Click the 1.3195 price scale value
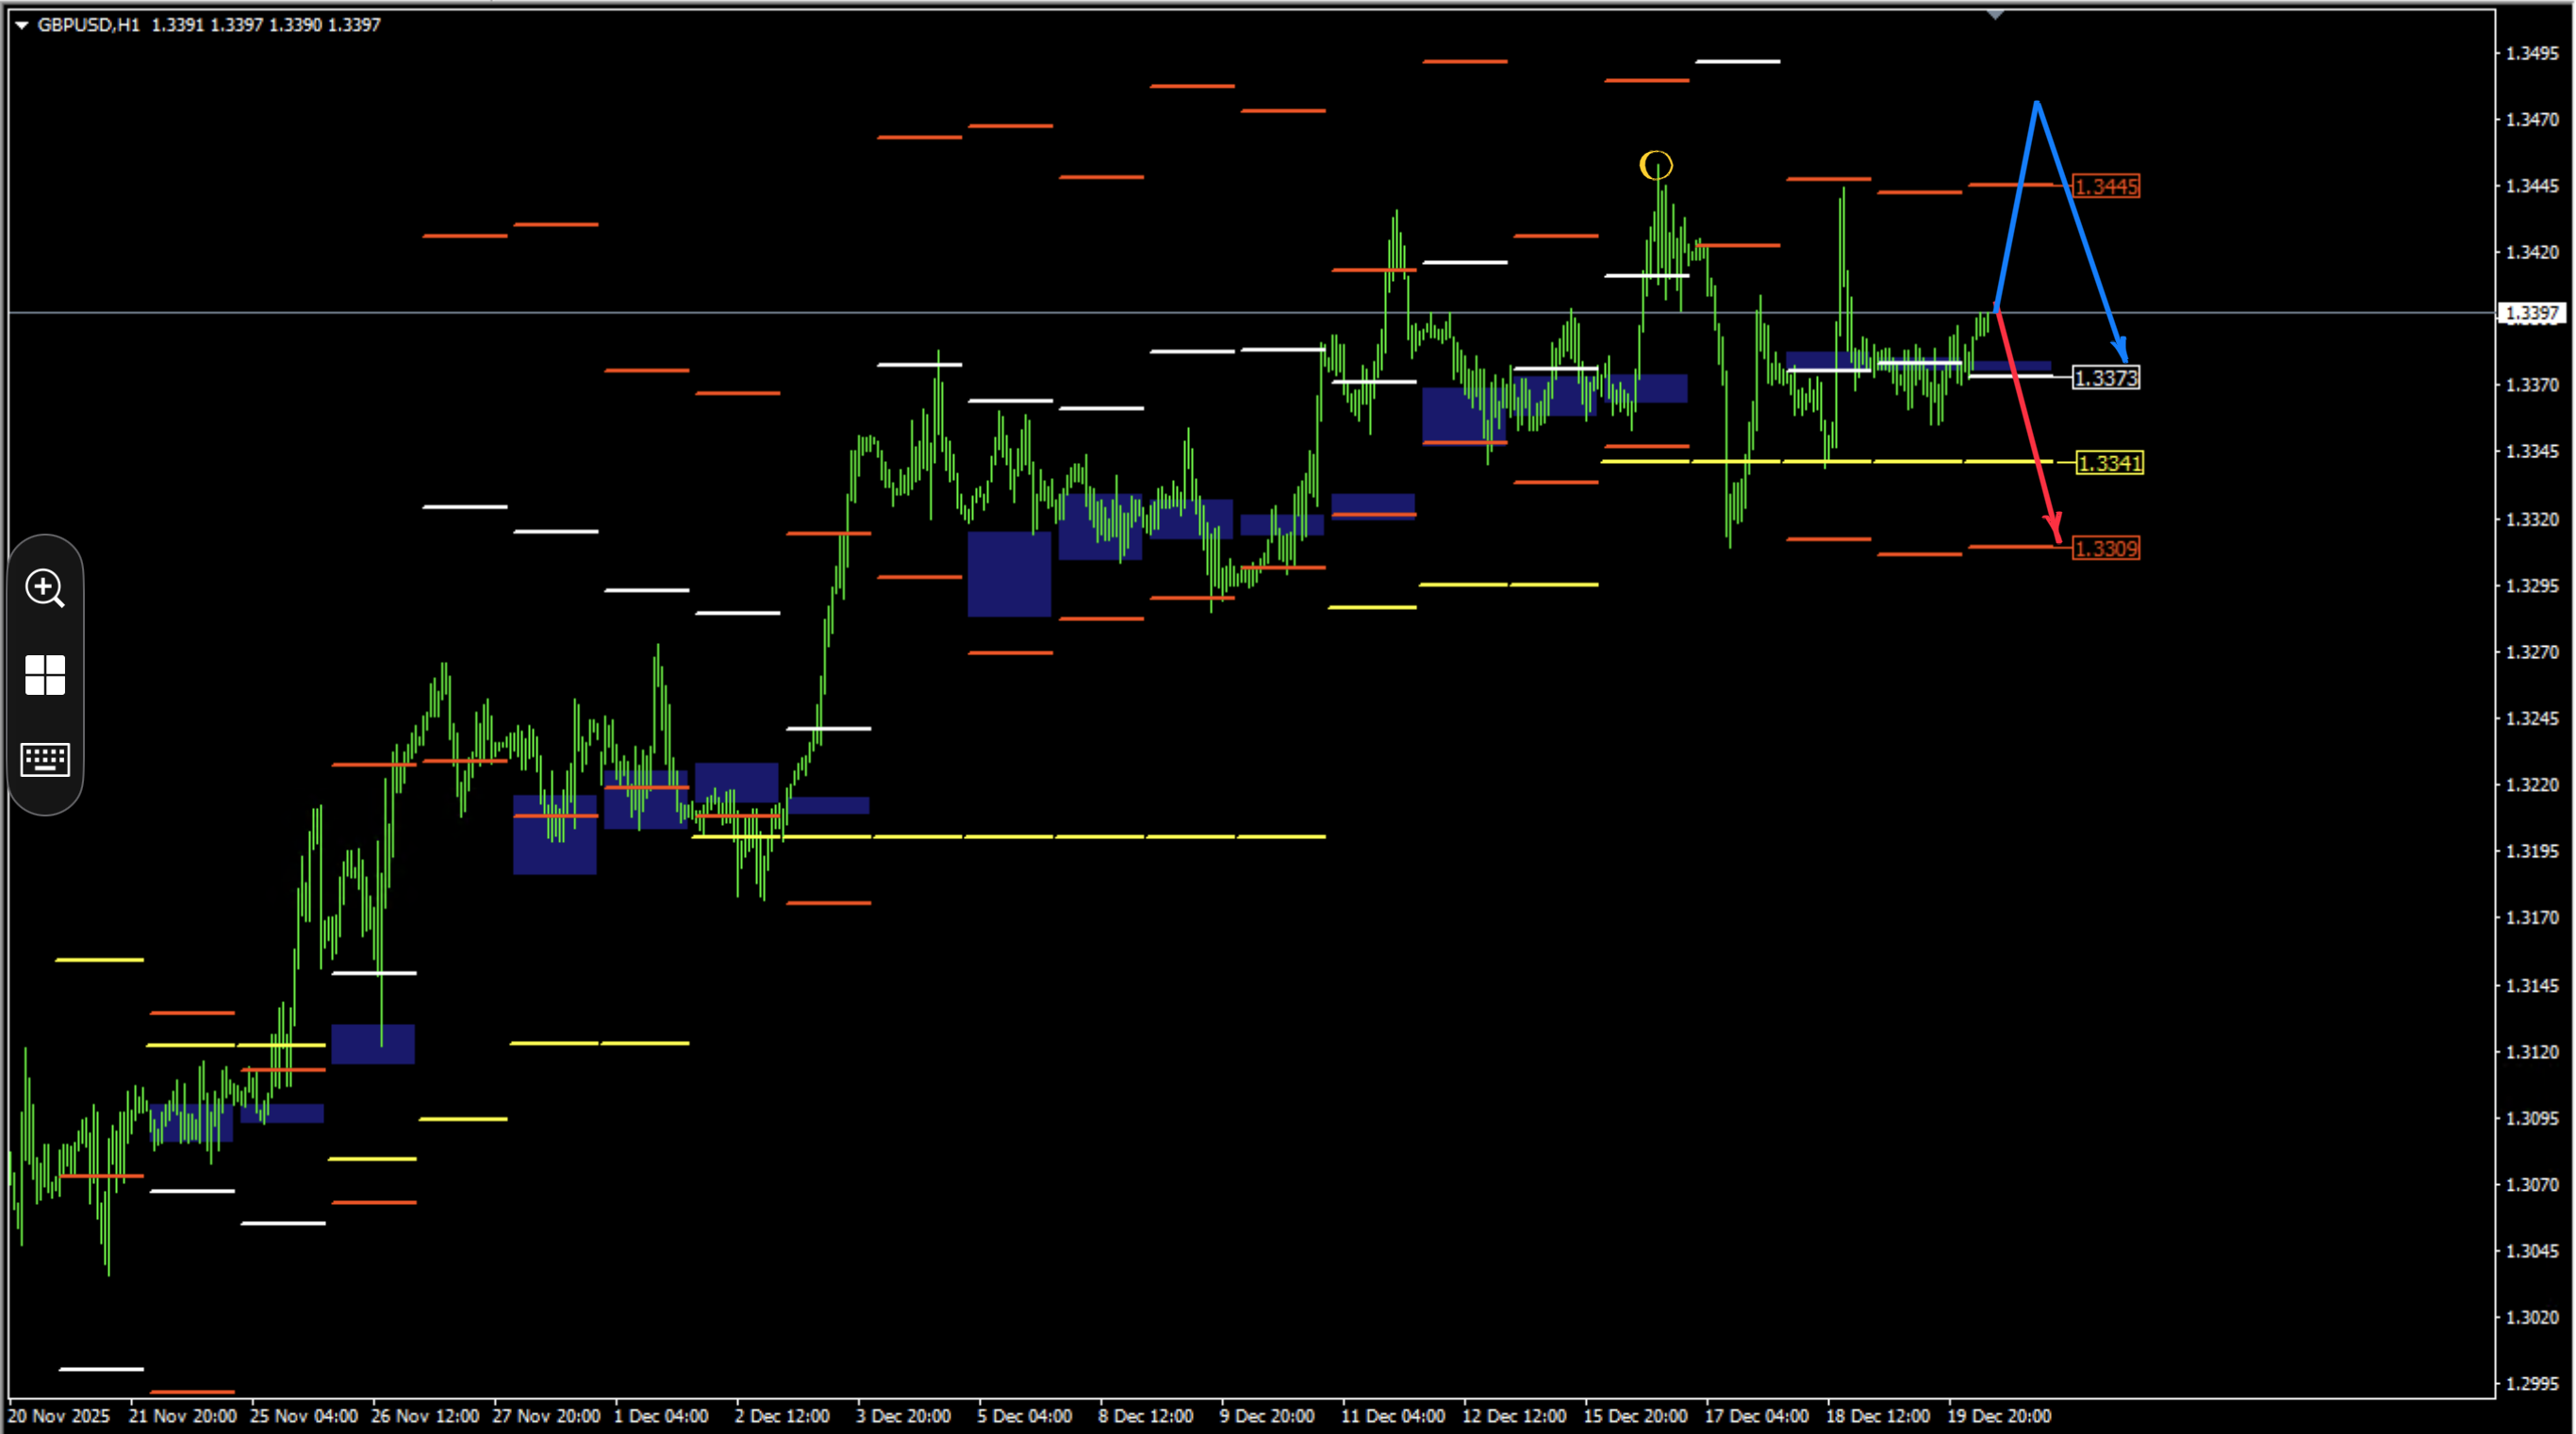The width and height of the screenshot is (2576, 1434). tap(2533, 852)
